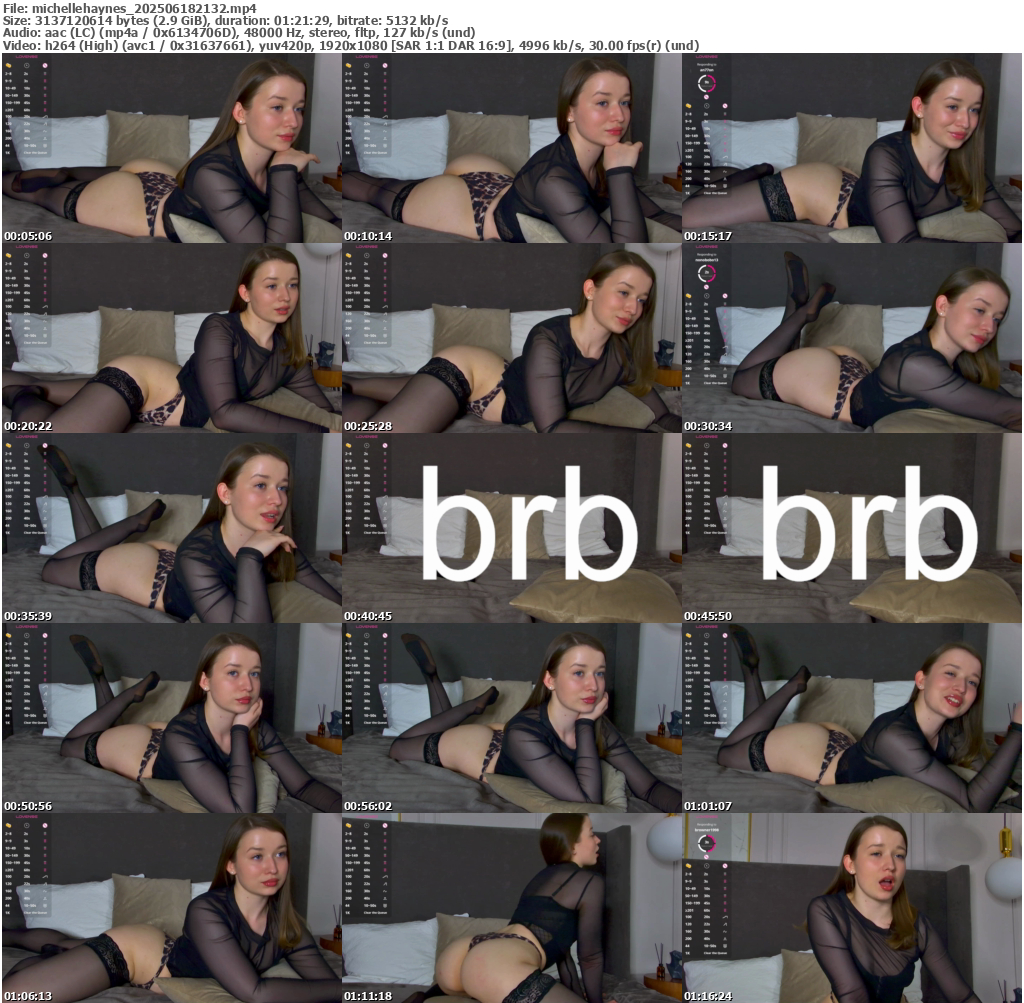Image resolution: width=1024 pixels, height=1003 pixels.
Task: Click the circular countdown timer in 00:15:17 frame
Action: tap(706, 82)
